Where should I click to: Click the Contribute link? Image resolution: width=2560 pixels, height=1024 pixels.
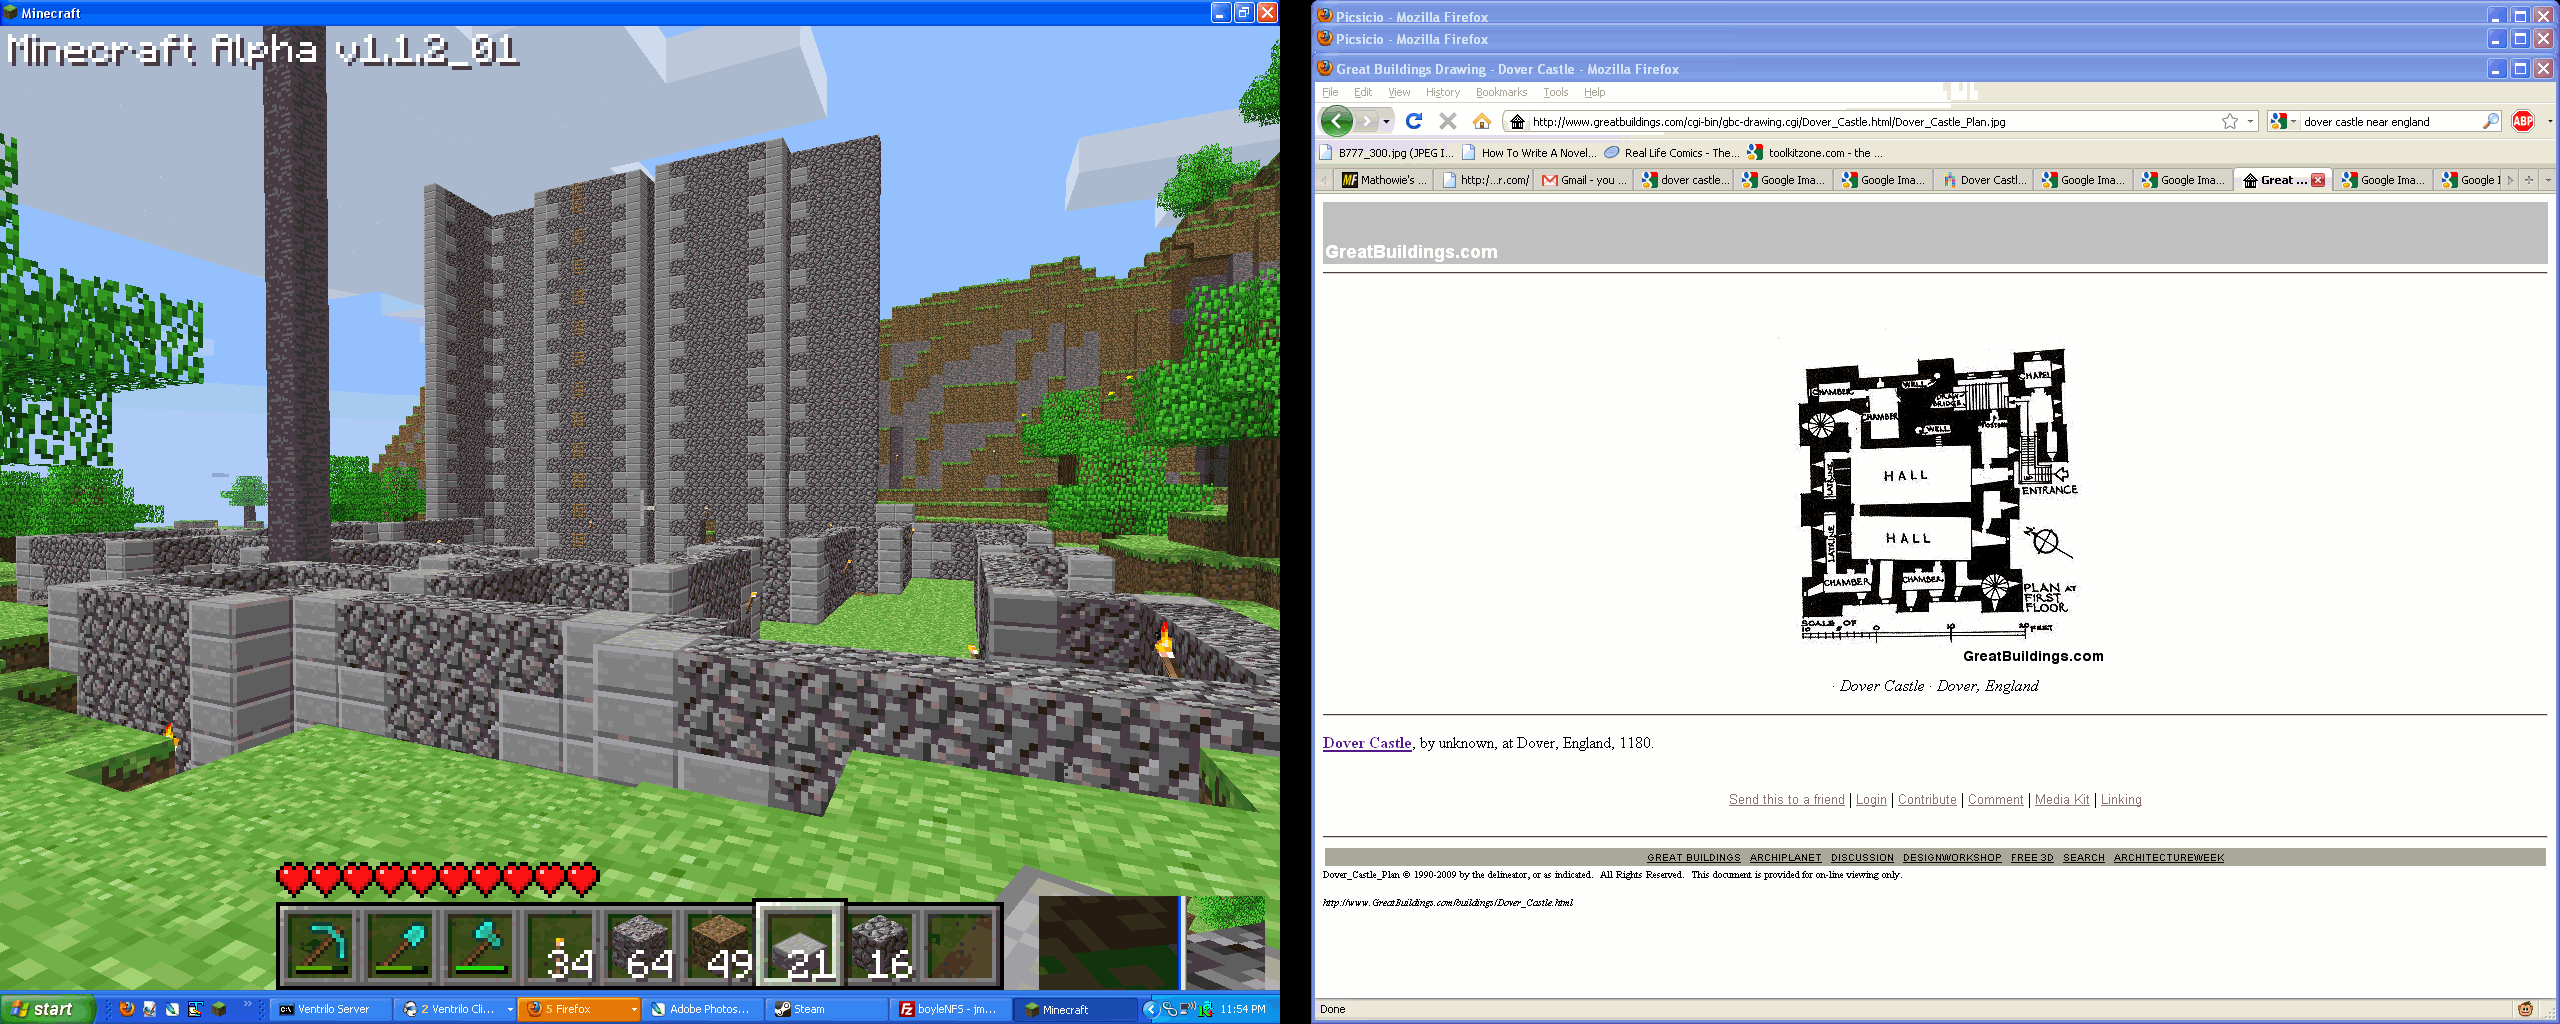1927,800
